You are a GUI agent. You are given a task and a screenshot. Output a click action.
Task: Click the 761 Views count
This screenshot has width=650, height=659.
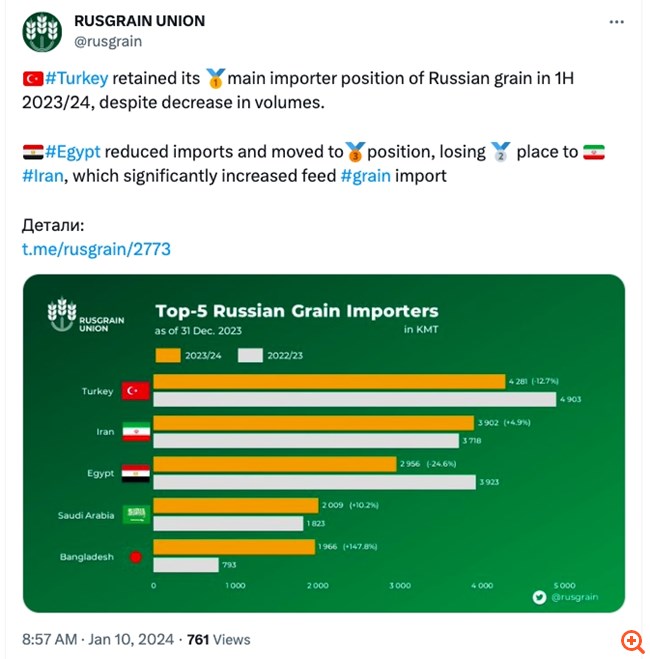point(218,639)
